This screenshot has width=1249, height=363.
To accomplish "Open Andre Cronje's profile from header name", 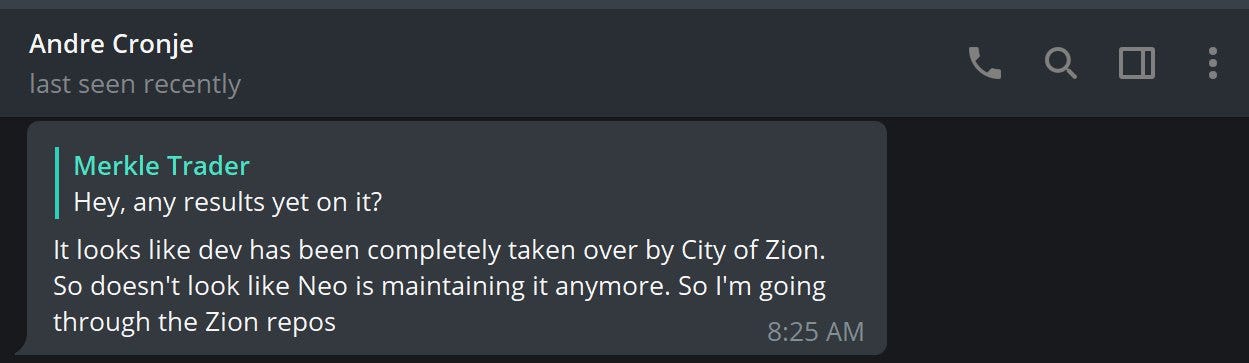I will click(x=111, y=44).
